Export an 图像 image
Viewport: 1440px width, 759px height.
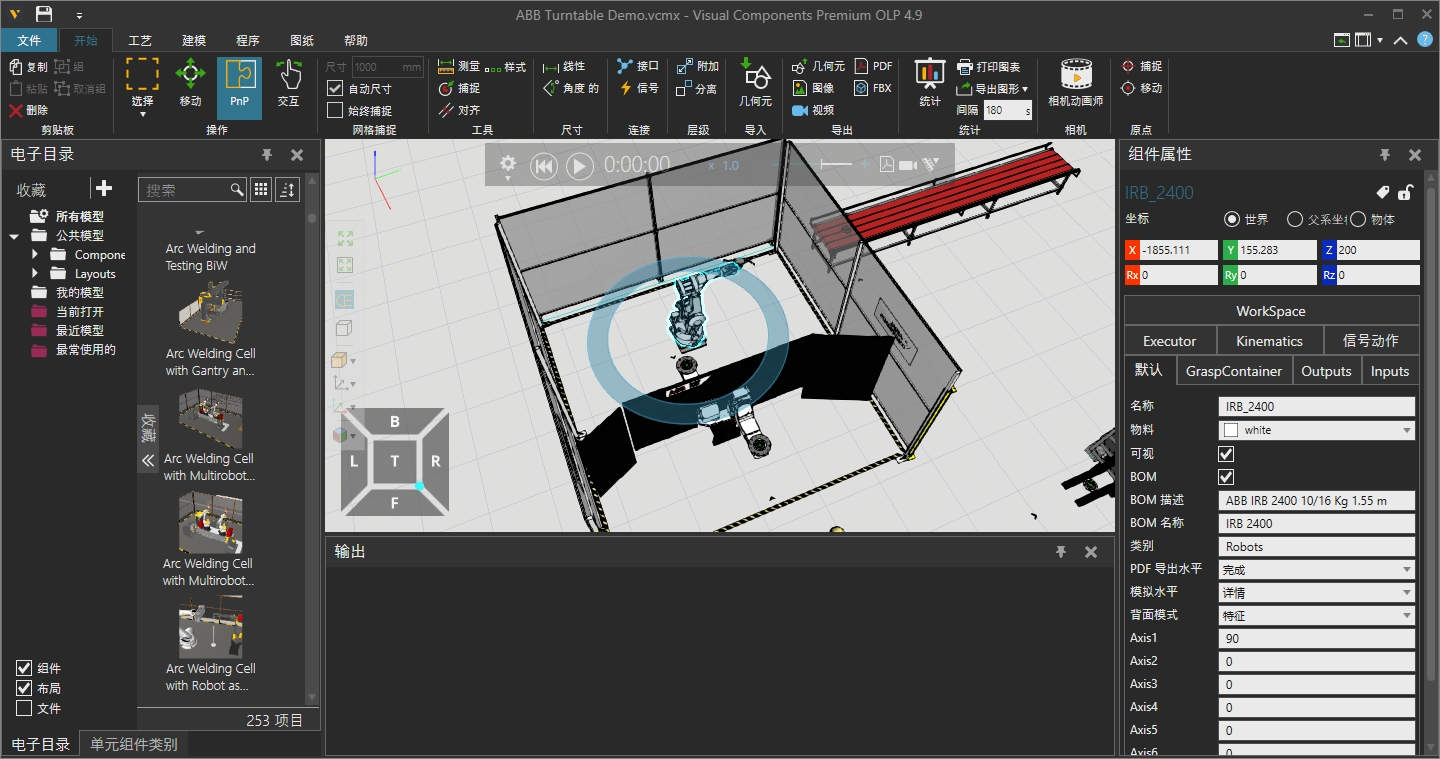pos(813,88)
